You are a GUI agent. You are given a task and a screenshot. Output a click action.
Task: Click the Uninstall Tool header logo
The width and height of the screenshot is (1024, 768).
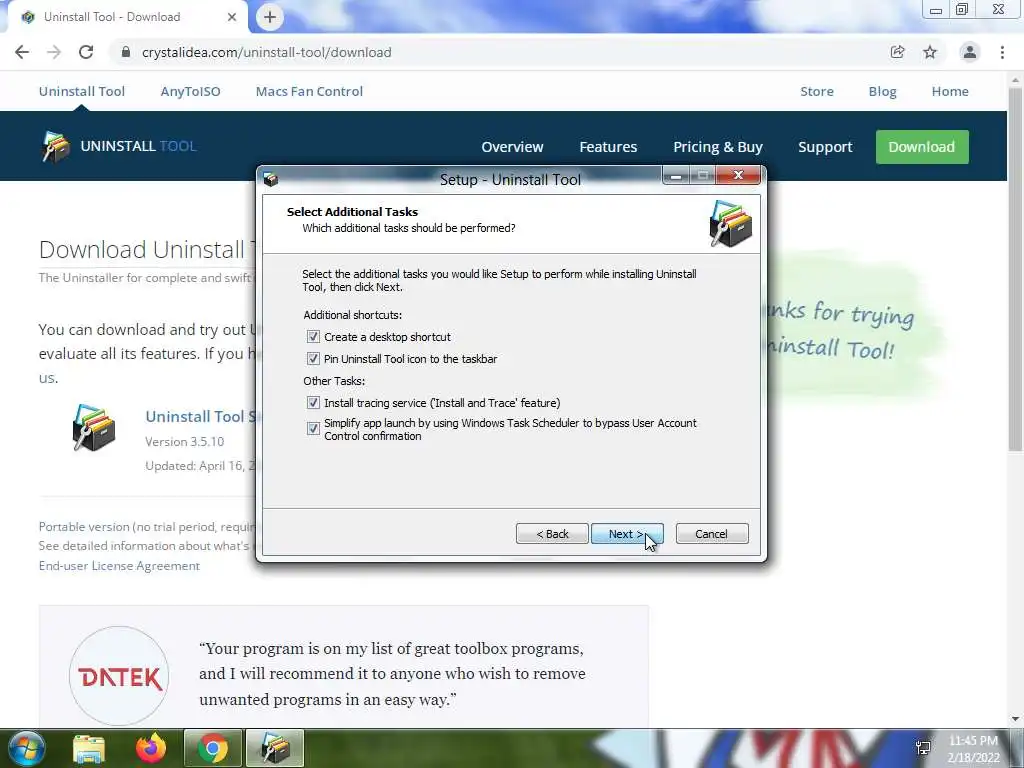coord(119,146)
